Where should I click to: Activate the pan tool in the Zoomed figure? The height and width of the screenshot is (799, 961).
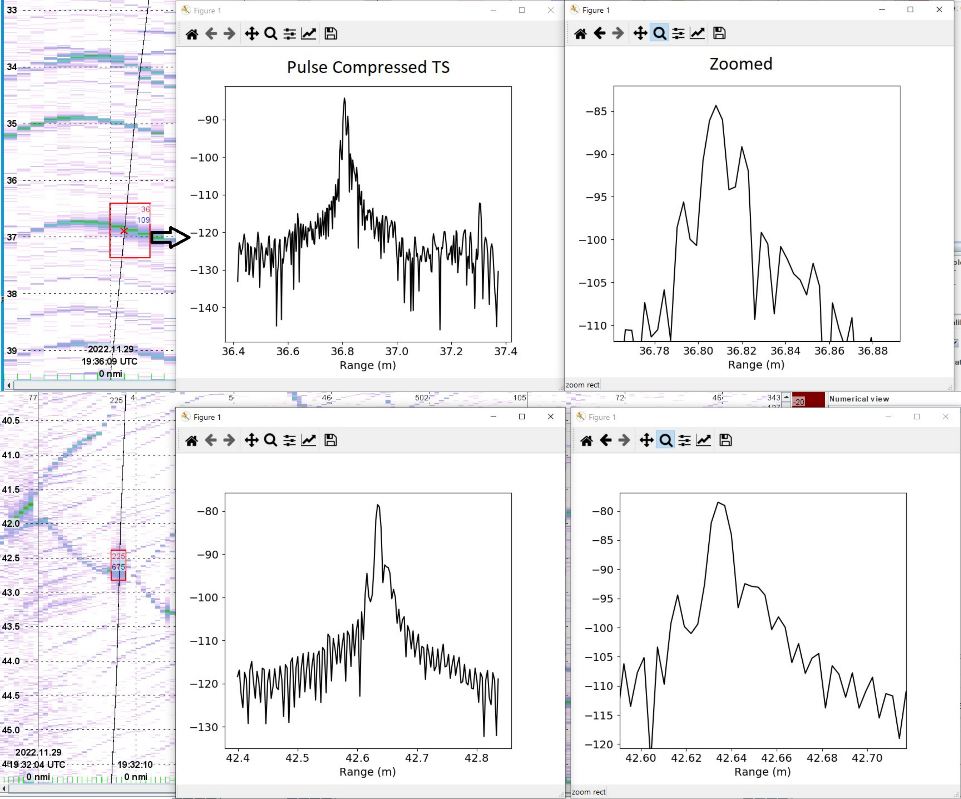(642, 33)
